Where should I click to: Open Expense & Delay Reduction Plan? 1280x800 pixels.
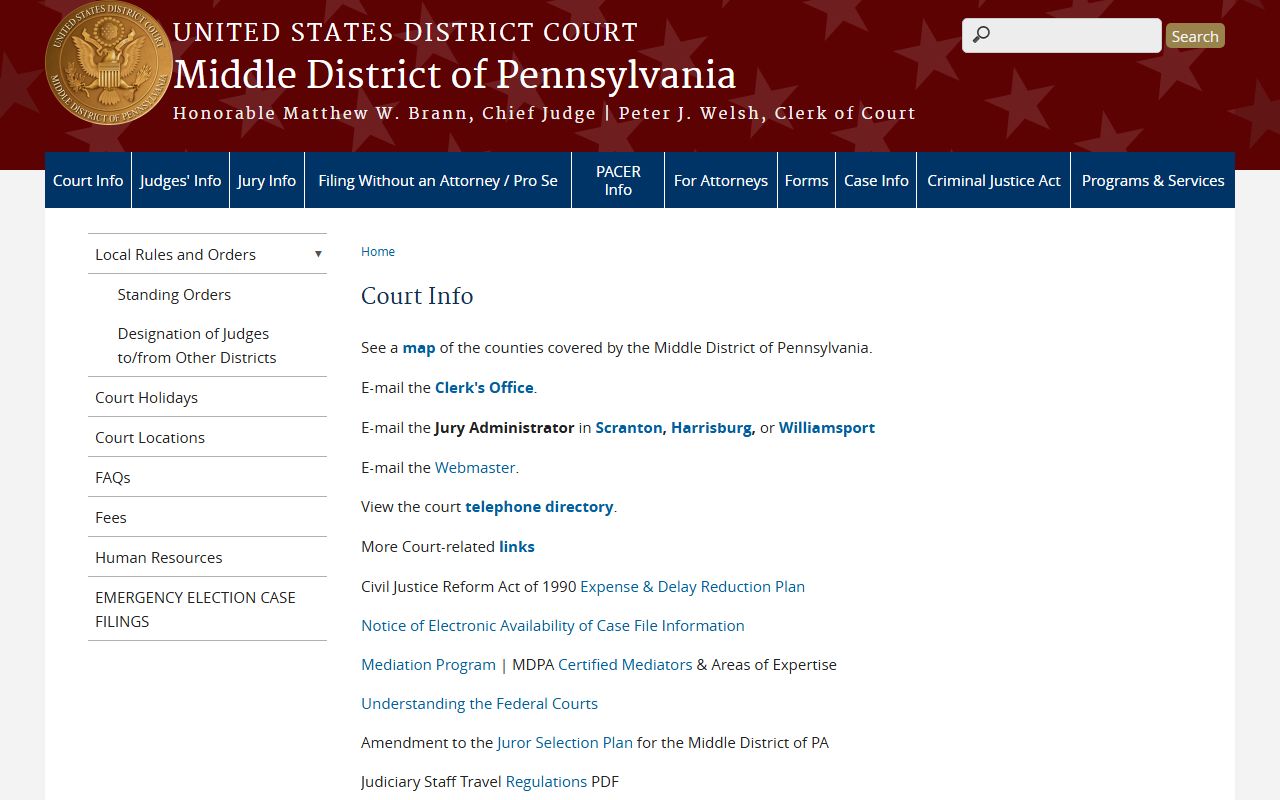pyautogui.click(x=692, y=586)
